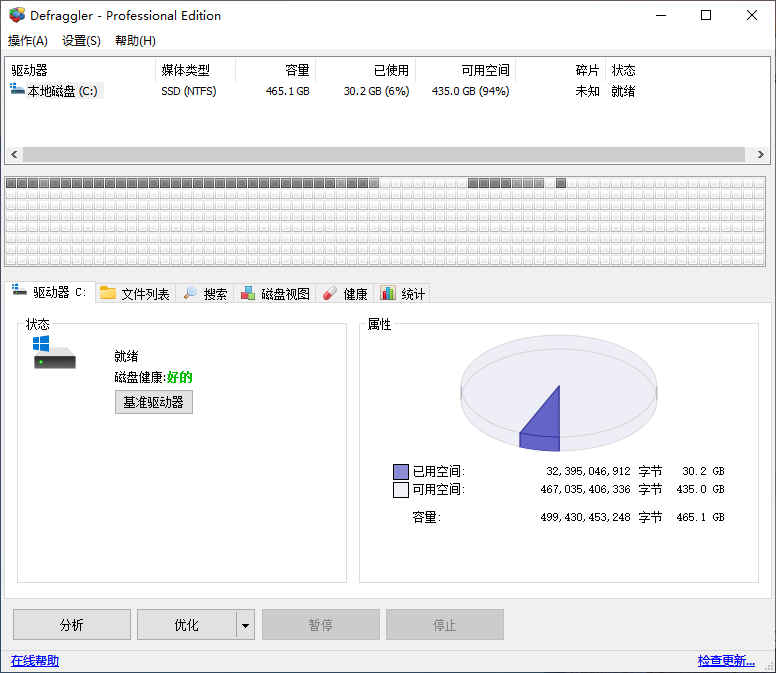Click the 暂停 button
This screenshot has width=776, height=673.
321,625
